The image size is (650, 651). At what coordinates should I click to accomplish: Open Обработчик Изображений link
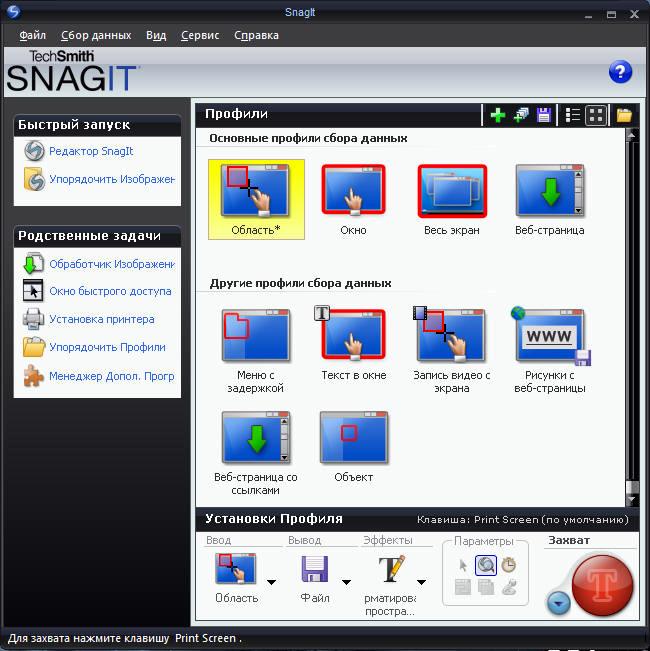pos(112,264)
